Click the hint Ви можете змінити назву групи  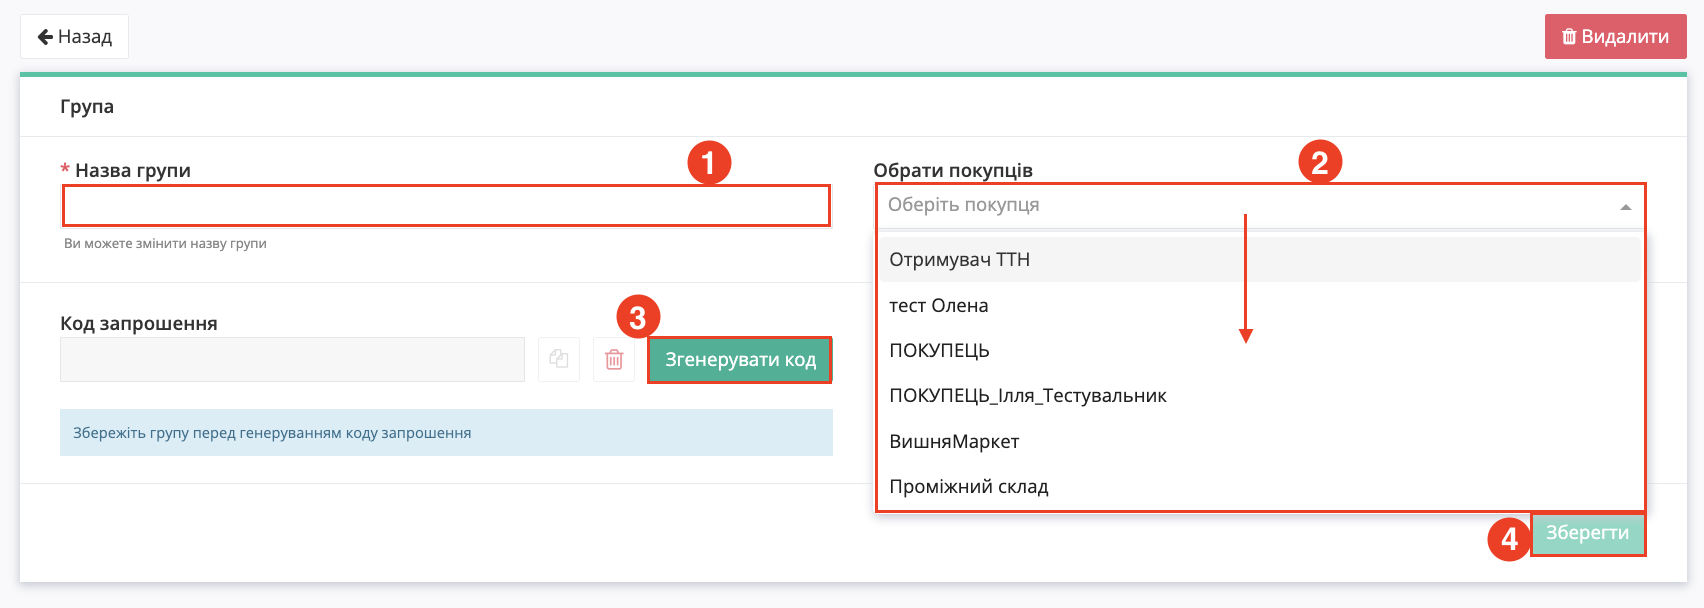click(x=165, y=243)
